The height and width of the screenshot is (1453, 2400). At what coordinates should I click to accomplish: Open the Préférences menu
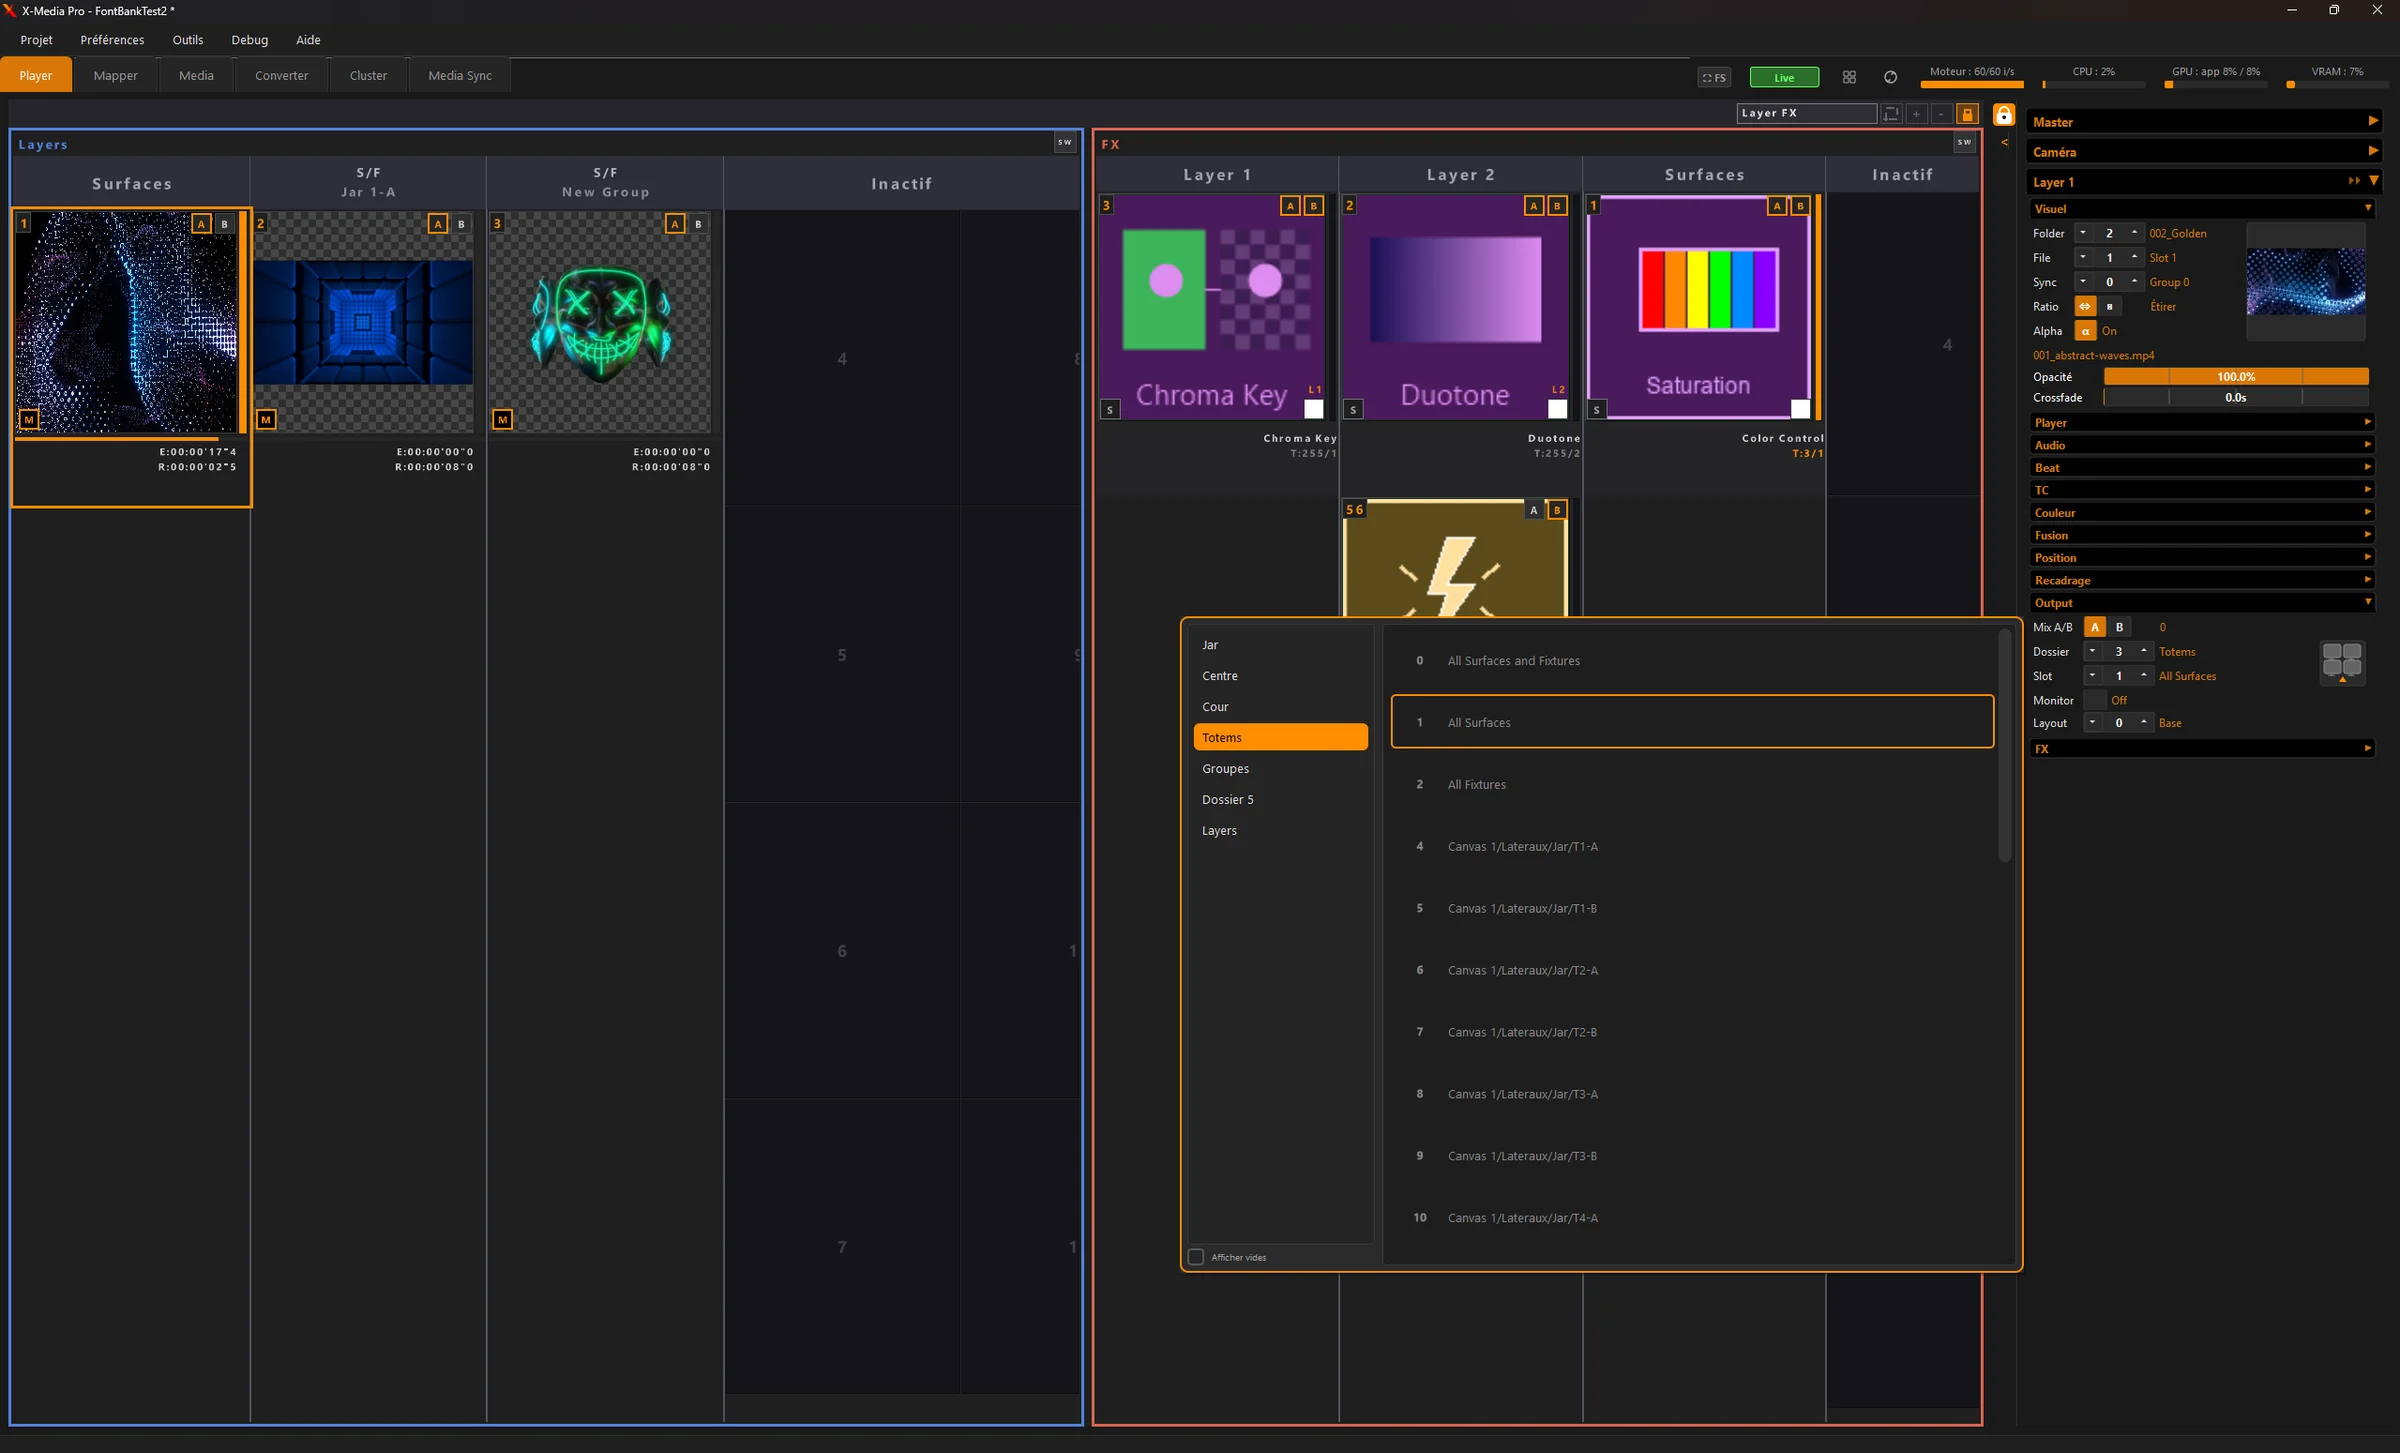point(112,40)
